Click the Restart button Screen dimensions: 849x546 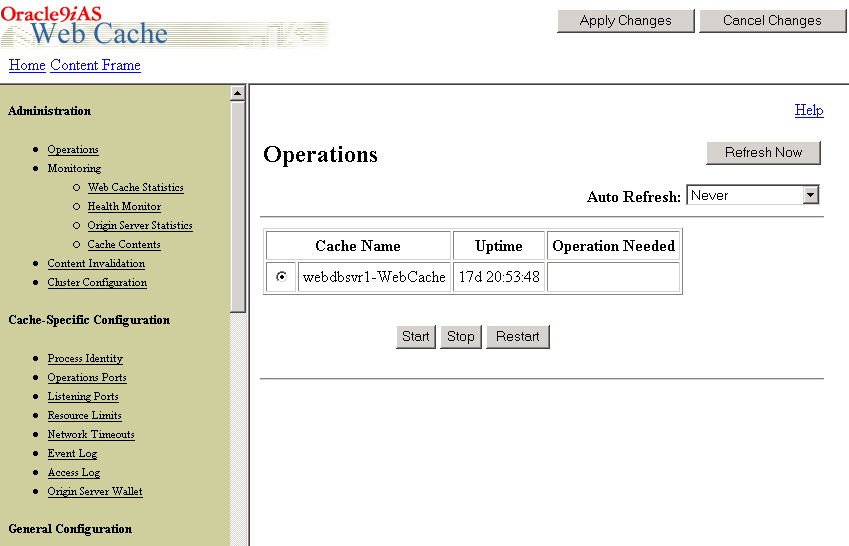tap(518, 337)
